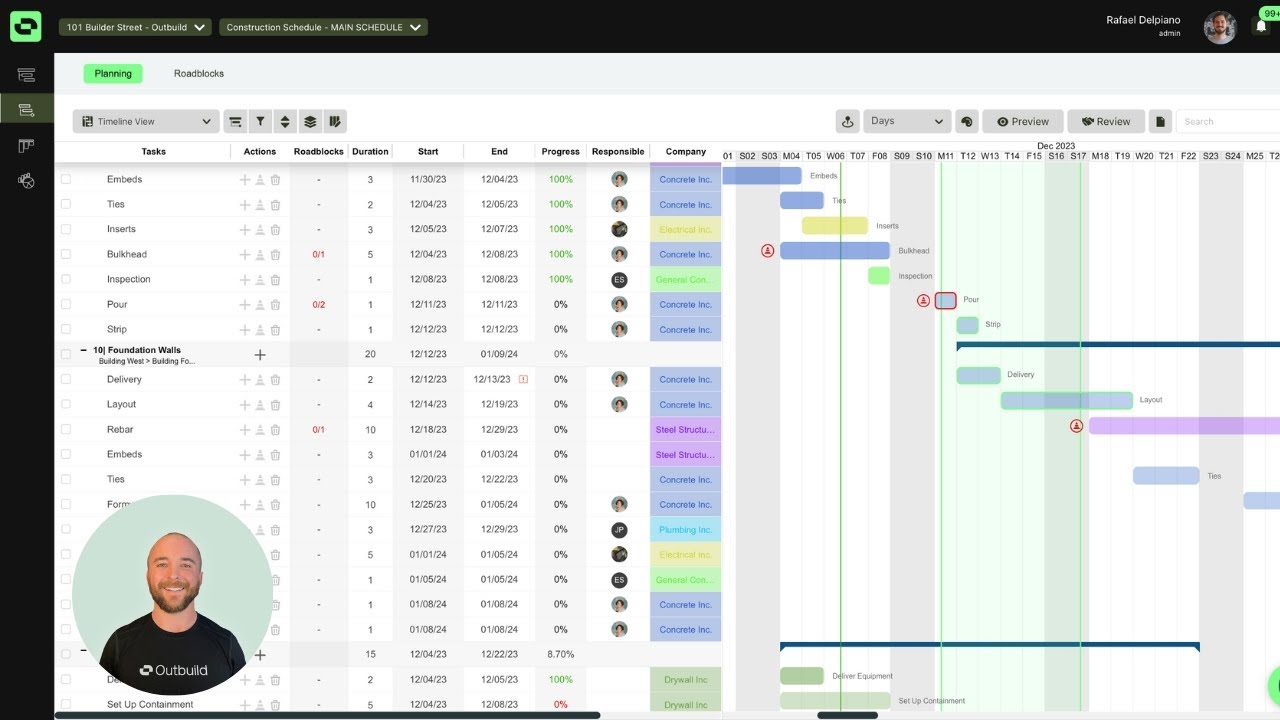
Task: Tick the Embeds task checkbox
Action: point(66,180)
